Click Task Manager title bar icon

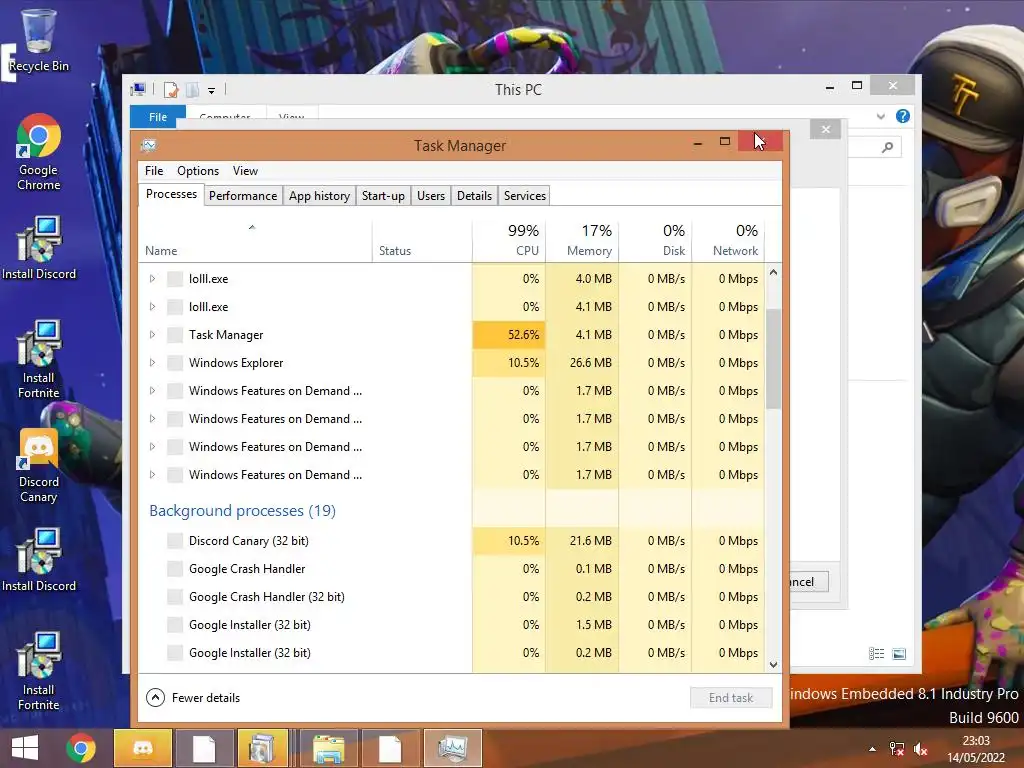(x=149, y=145)
